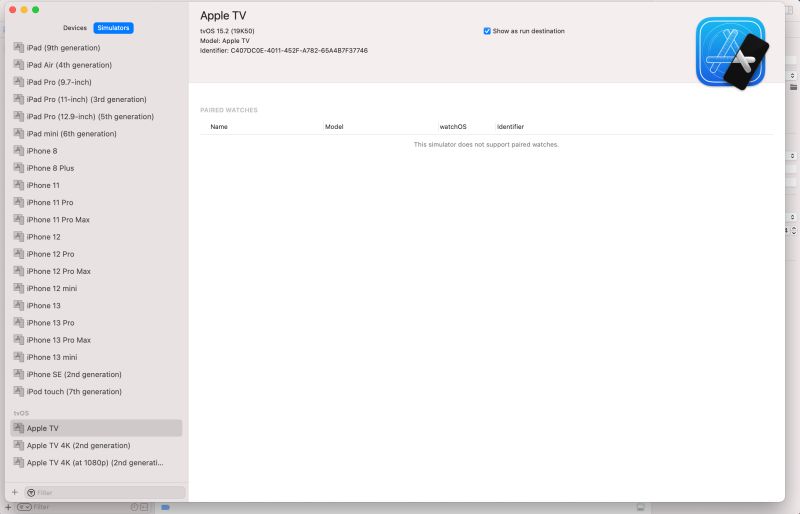Click the iPhone 12 Pro simulator icon
800x514 pixels.
tap(19, 254)
